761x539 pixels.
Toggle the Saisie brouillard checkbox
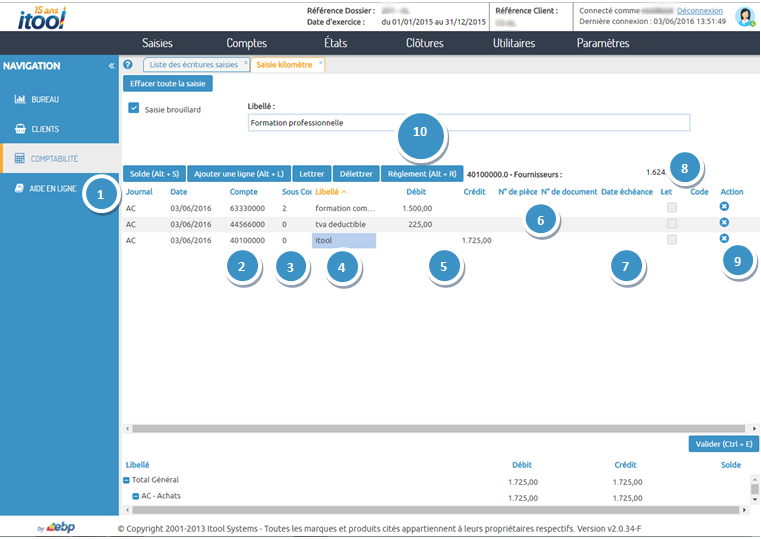134,108
